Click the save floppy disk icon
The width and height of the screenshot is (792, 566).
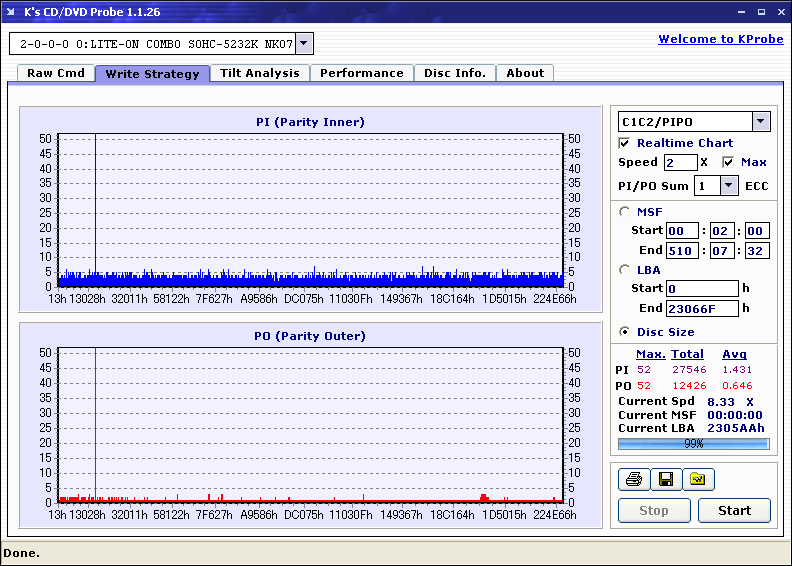tap(665, 480)
